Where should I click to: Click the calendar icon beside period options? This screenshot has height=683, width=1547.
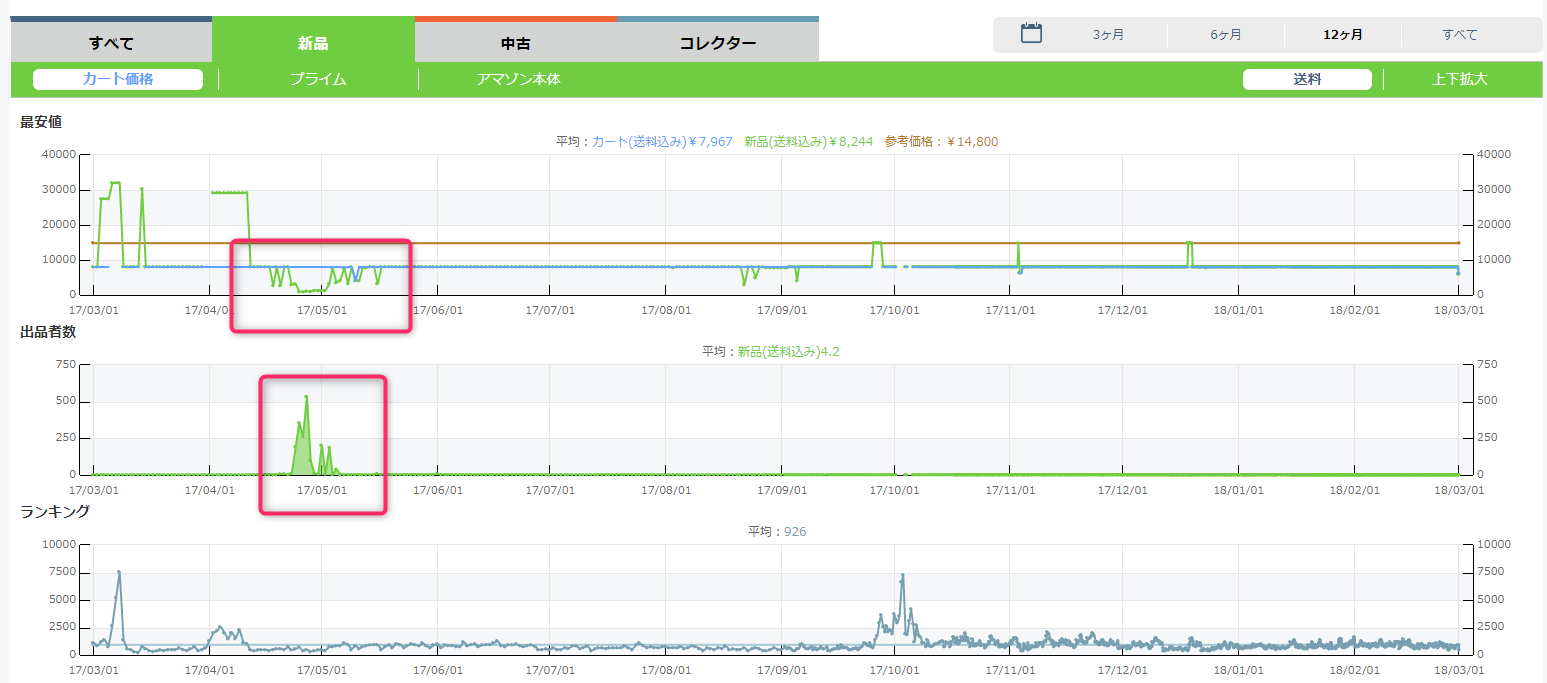point(1031,34)
